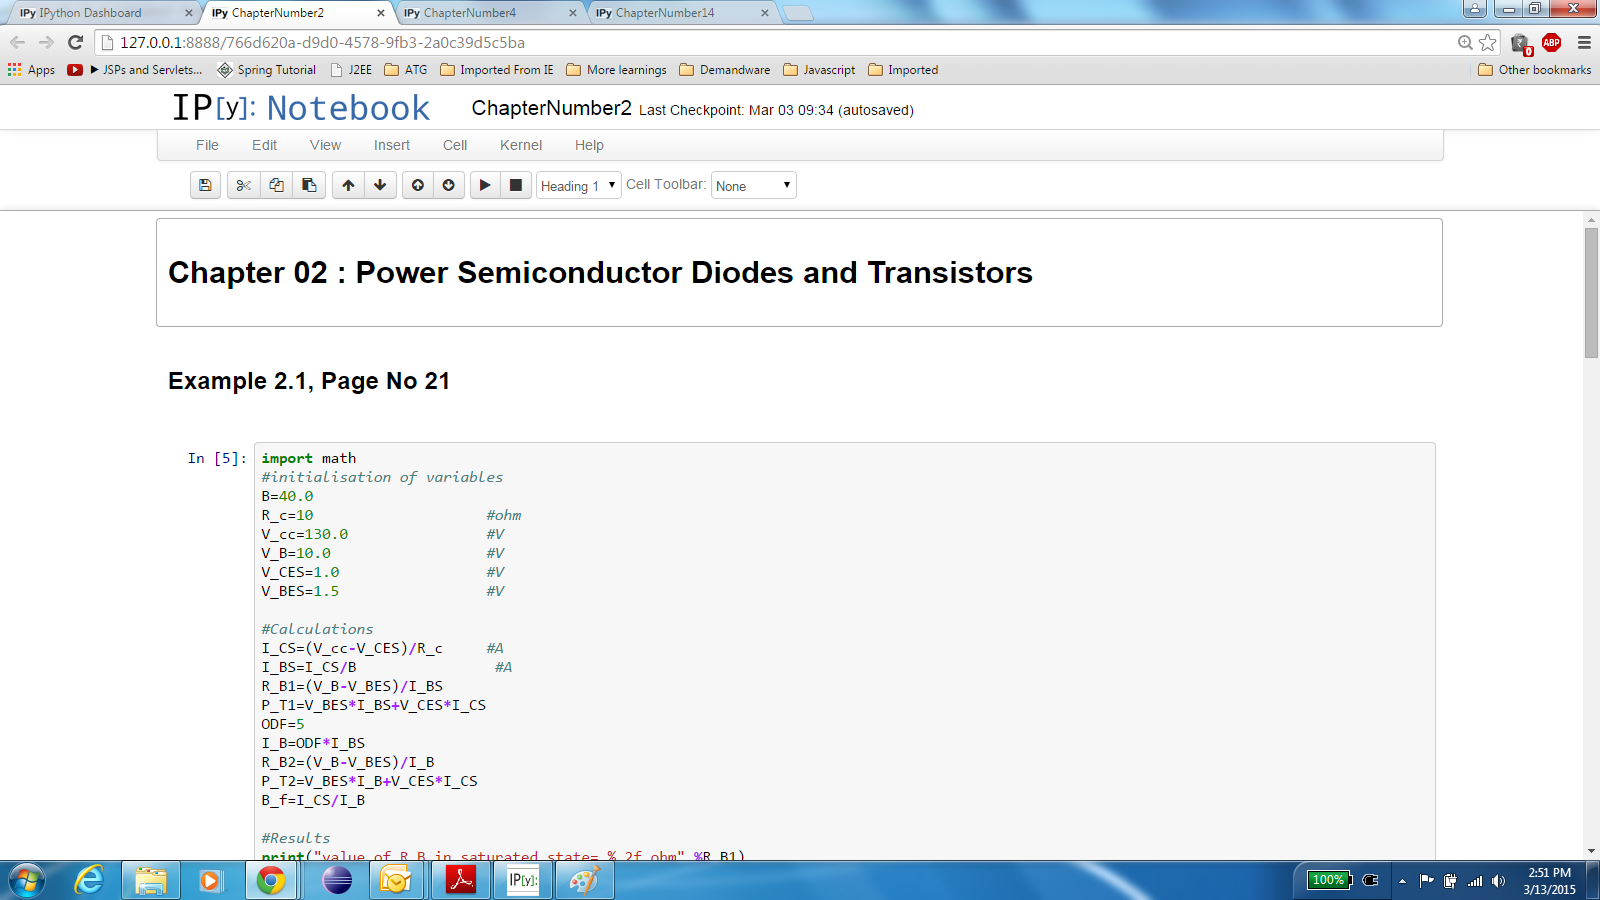Expand the Cell Toolbar None dropdown

pos(753,186)
